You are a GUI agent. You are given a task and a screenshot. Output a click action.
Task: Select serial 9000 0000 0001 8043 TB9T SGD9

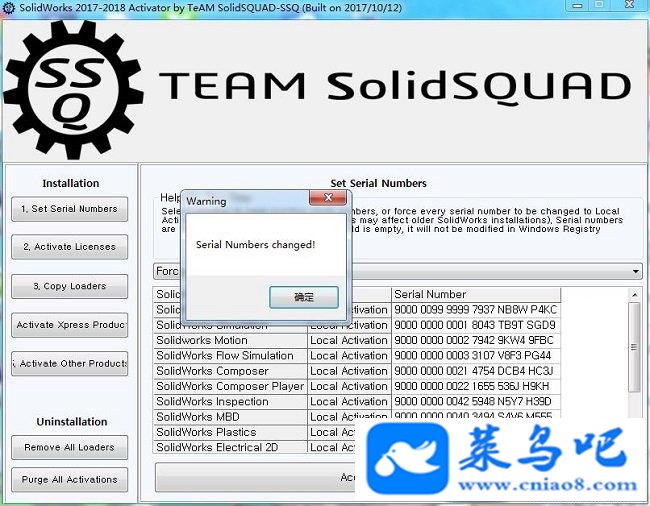475,325
